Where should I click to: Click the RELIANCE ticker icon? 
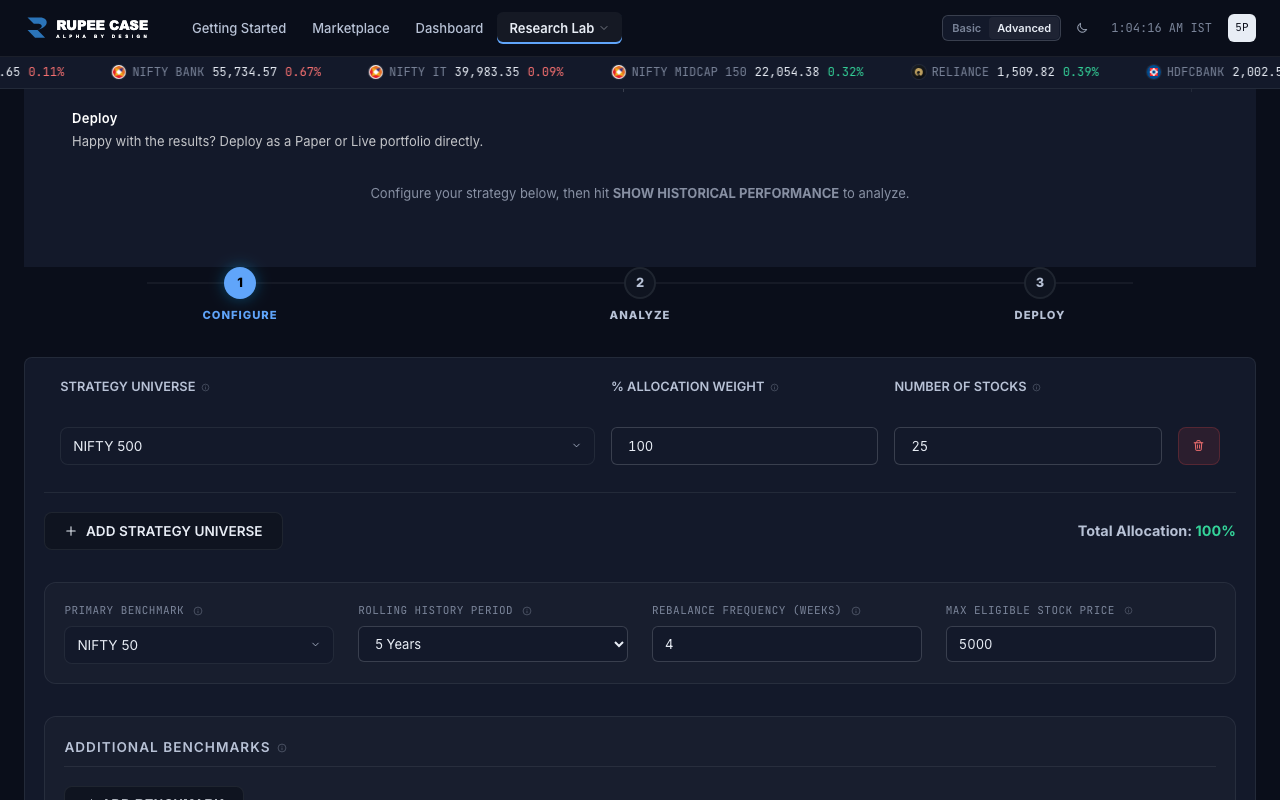(918, 72)
